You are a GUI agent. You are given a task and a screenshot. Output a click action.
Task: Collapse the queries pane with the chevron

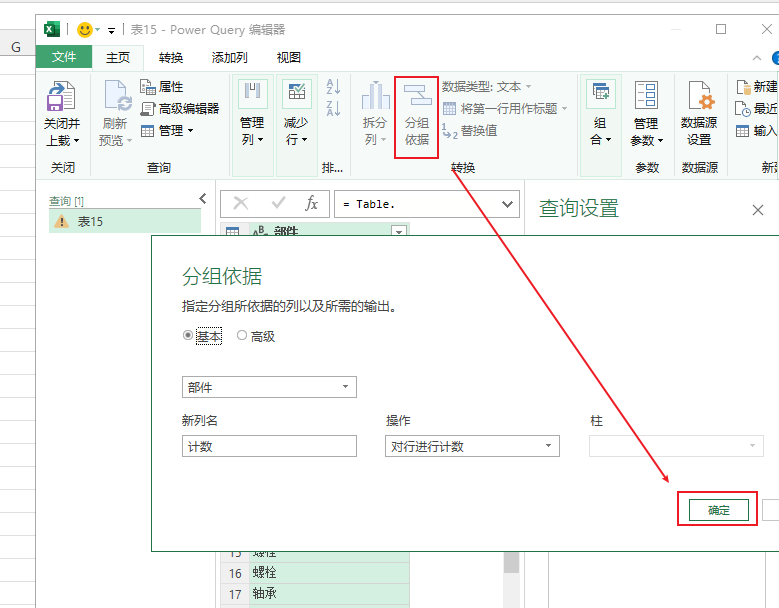203,199
